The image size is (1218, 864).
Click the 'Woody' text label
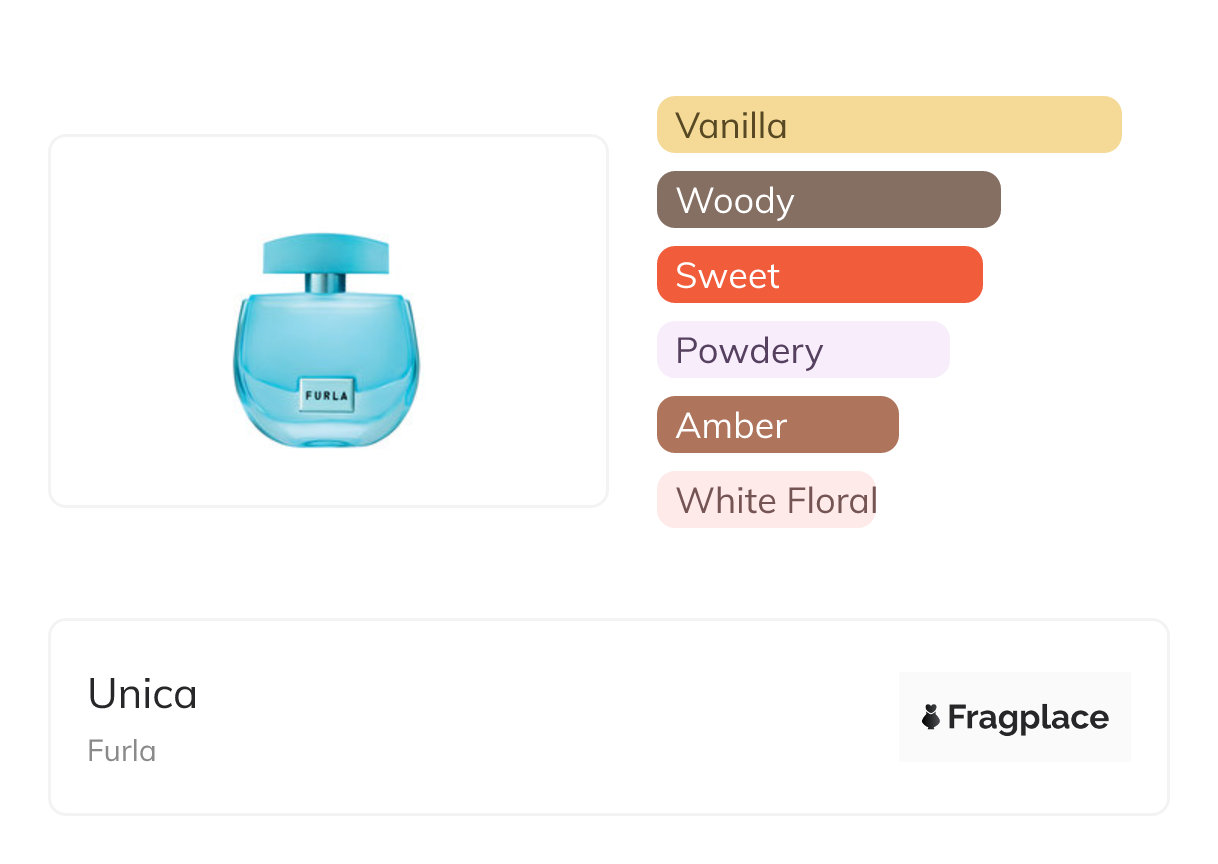[x=735, y=201]
